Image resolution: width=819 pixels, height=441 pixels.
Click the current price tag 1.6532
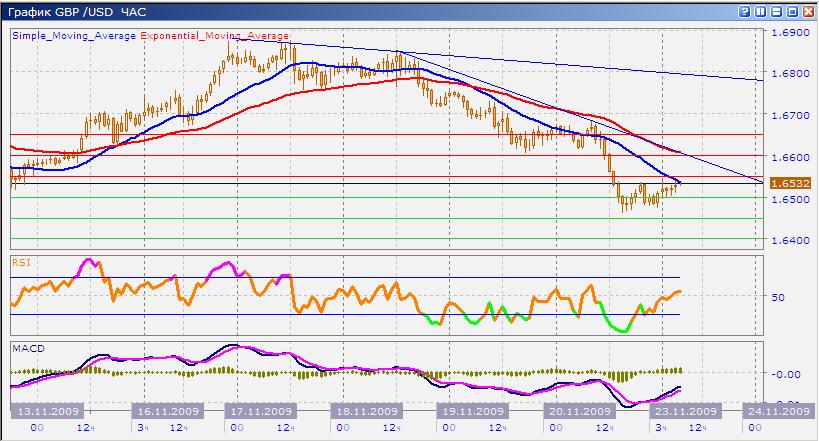tap(785, 184)
